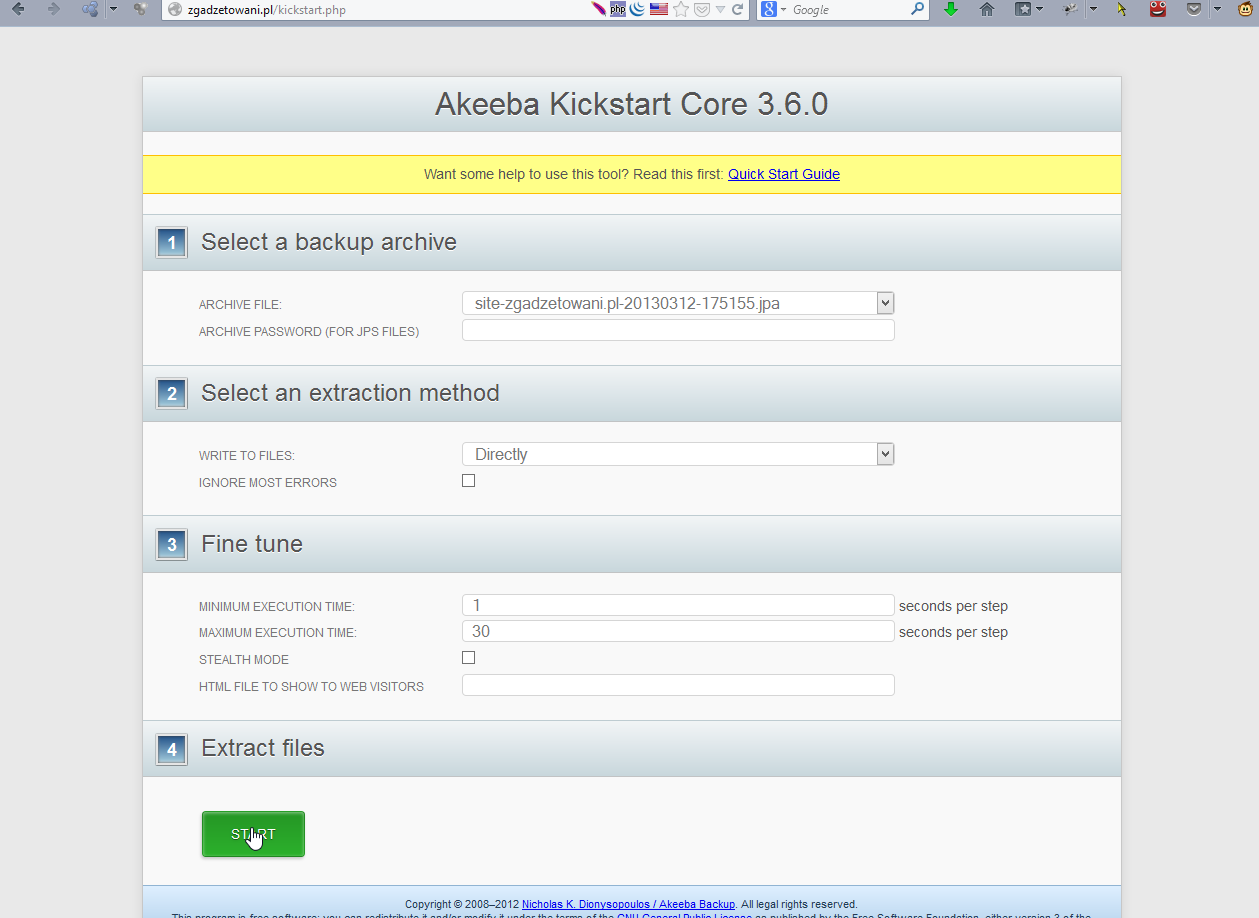Click the Maximum Execution Time field
The height and width of the screenshot is (918, 1259).
click(x=678, y=631)
